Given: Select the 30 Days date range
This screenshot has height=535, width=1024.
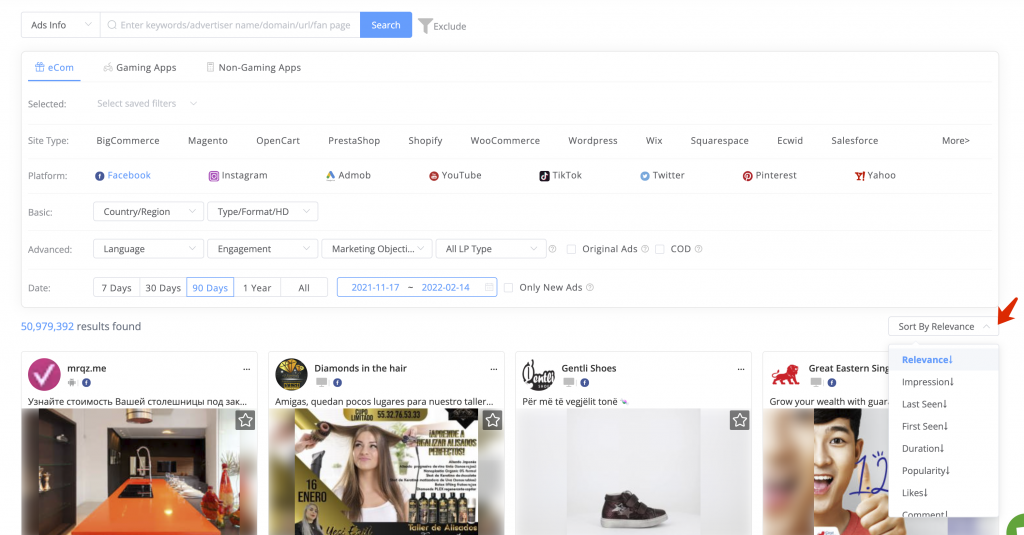Looking at the screenshot, I should (163, 287).
